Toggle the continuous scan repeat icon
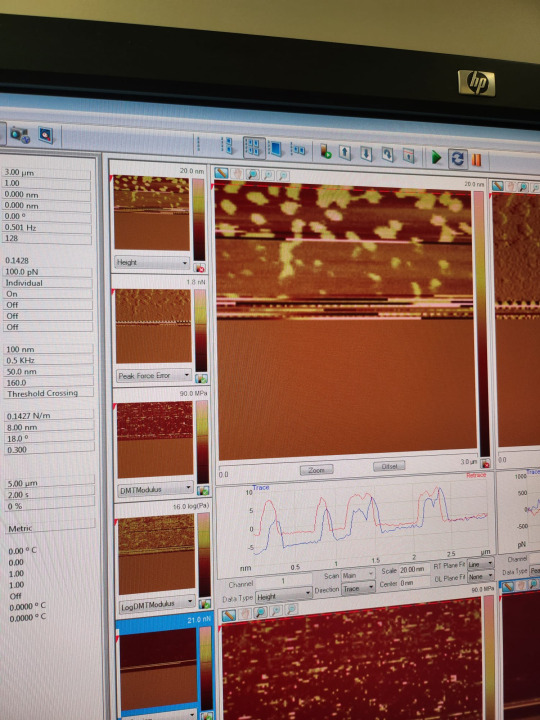Viewport: 540px width, 720px height. (457, 159)
